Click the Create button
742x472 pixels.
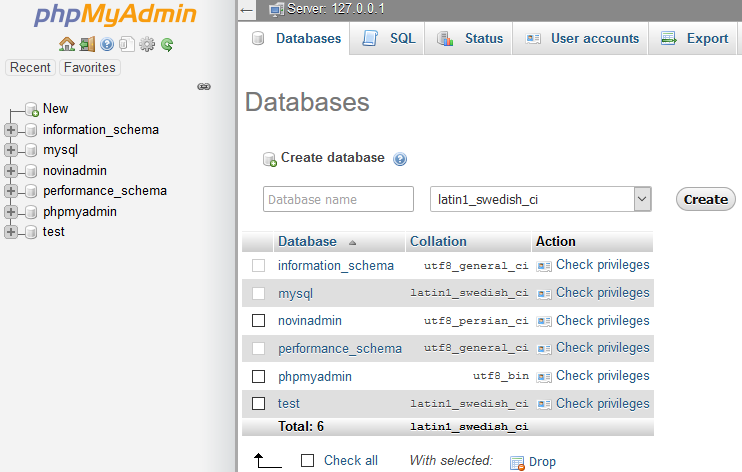(706, 199)
